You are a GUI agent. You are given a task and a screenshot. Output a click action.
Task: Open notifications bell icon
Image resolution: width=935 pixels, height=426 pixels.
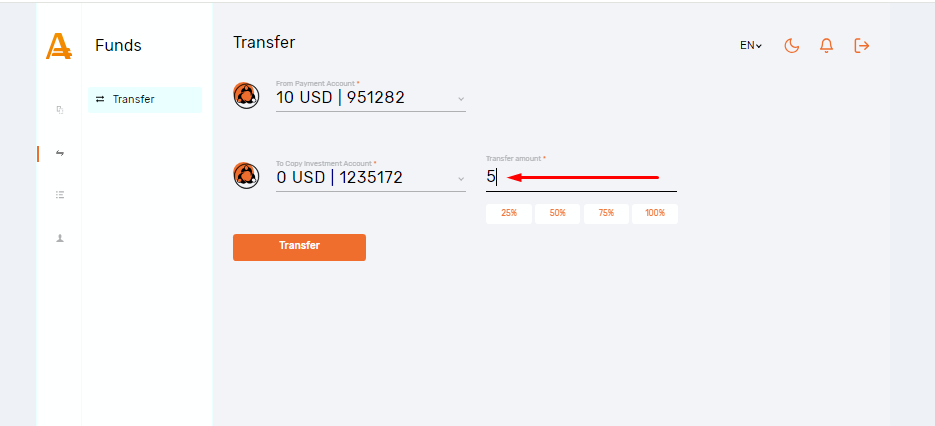click(826, 45)
